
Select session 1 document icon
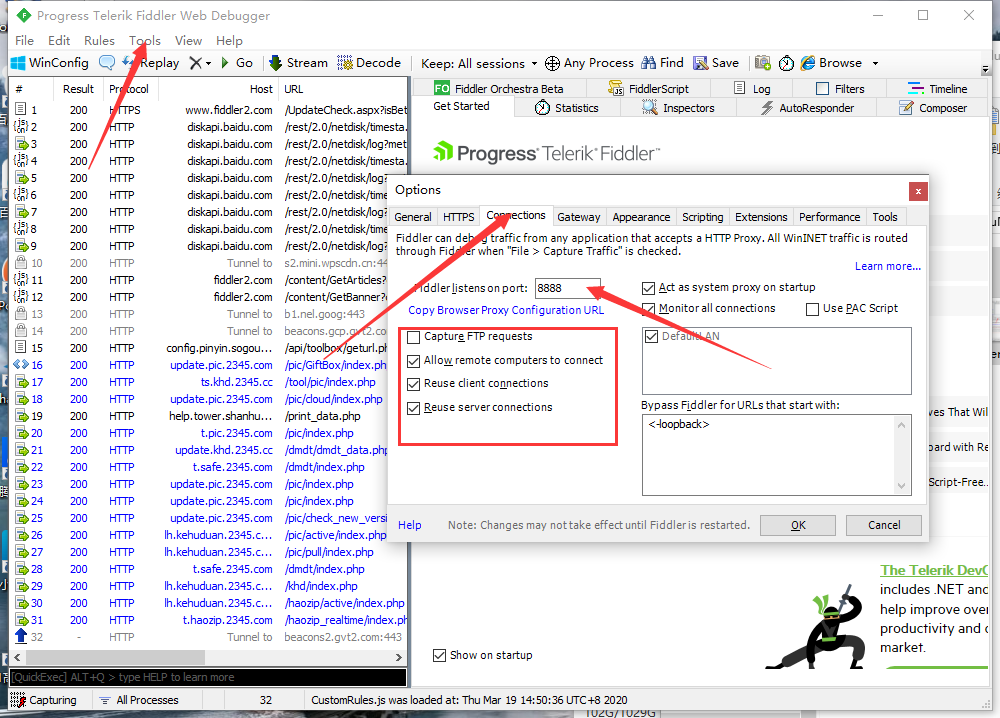coord(20,110)
